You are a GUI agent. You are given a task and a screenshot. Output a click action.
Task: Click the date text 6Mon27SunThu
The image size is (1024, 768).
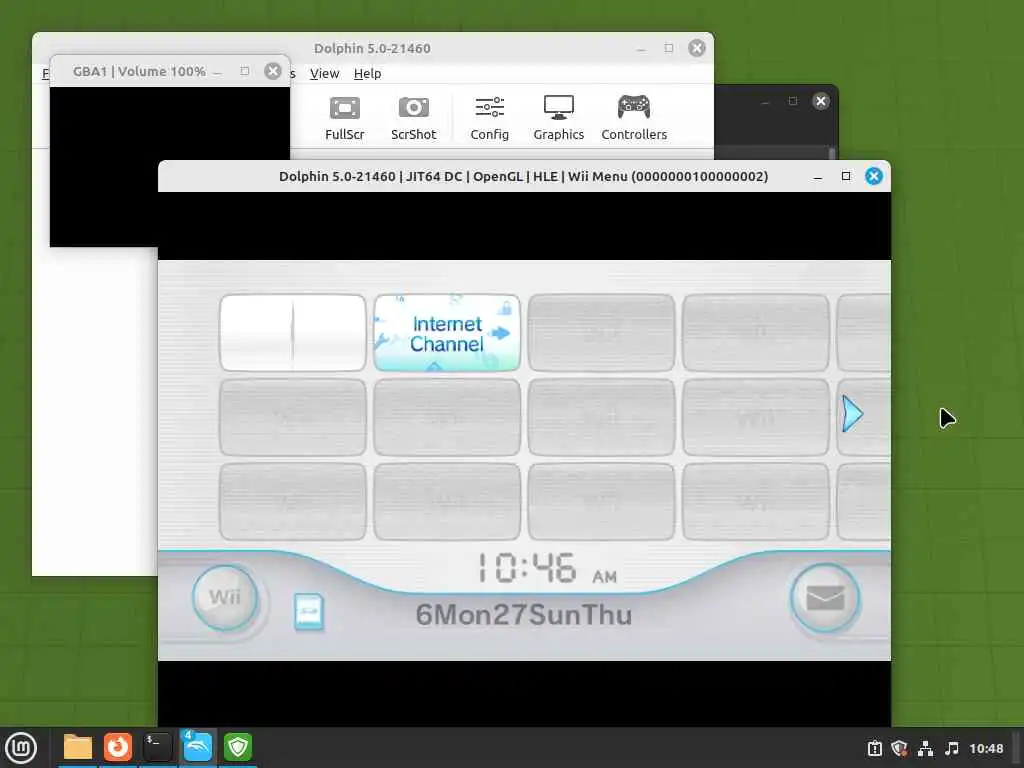524,615
